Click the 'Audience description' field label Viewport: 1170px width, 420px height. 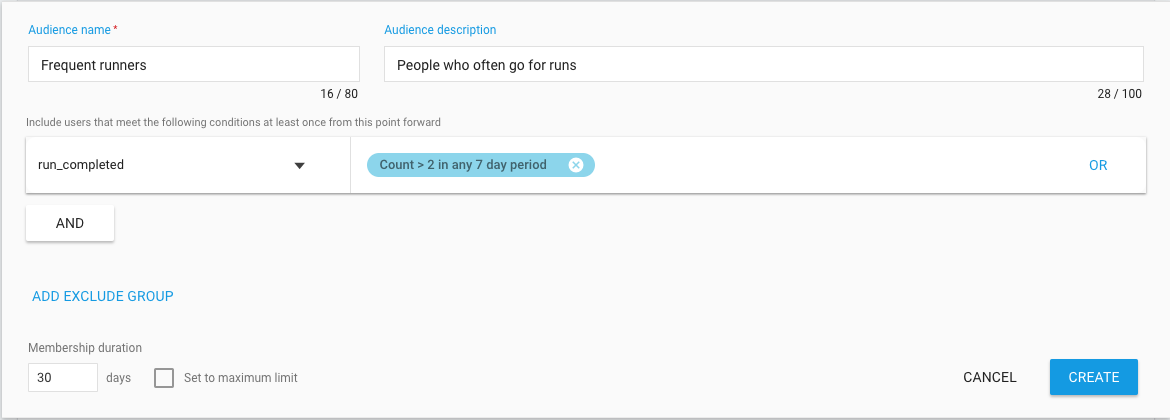(x=440, y=30)
